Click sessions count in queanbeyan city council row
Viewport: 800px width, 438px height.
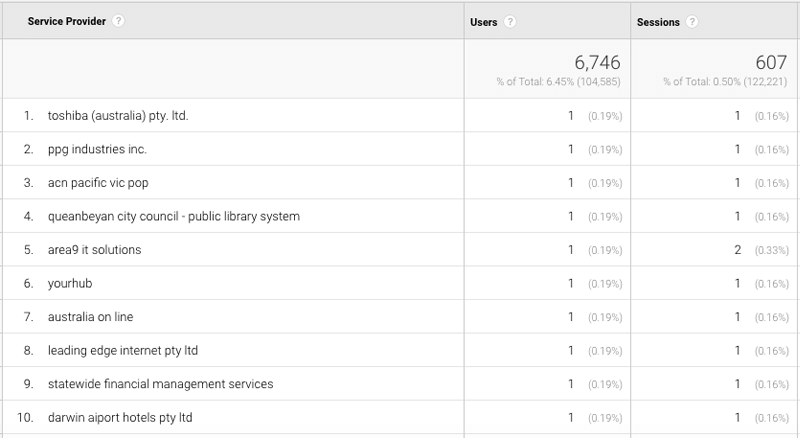(x=737, y=216)
